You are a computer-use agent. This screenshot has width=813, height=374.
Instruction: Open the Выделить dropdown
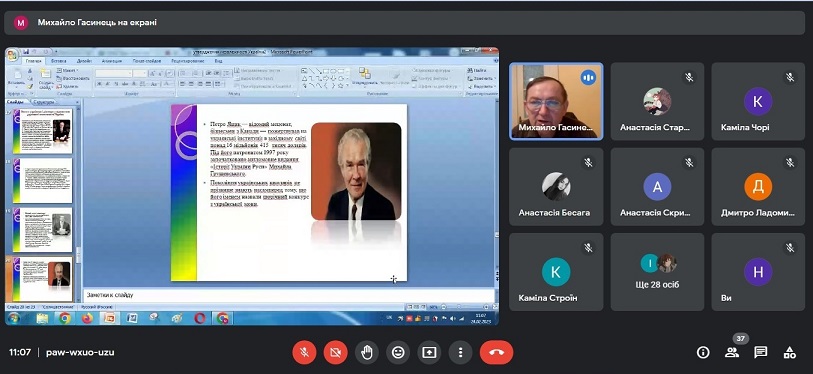[482, 86]
